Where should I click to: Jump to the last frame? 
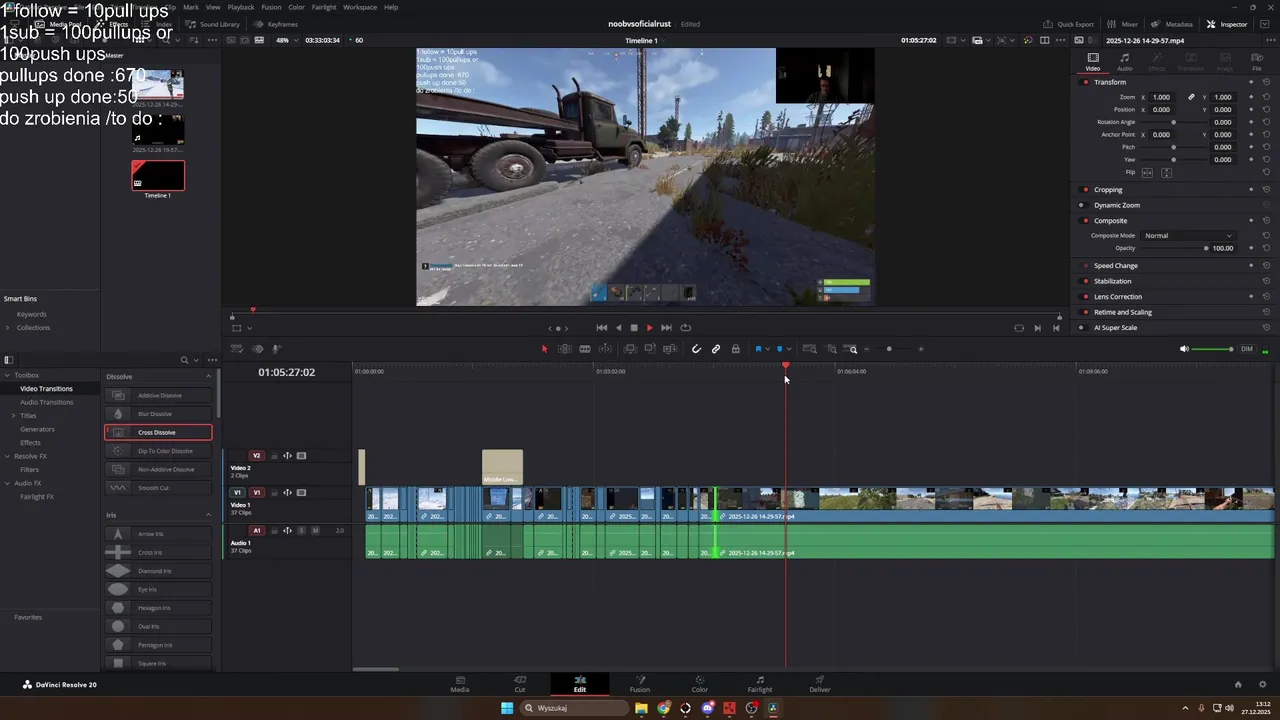tap(666, 328)
